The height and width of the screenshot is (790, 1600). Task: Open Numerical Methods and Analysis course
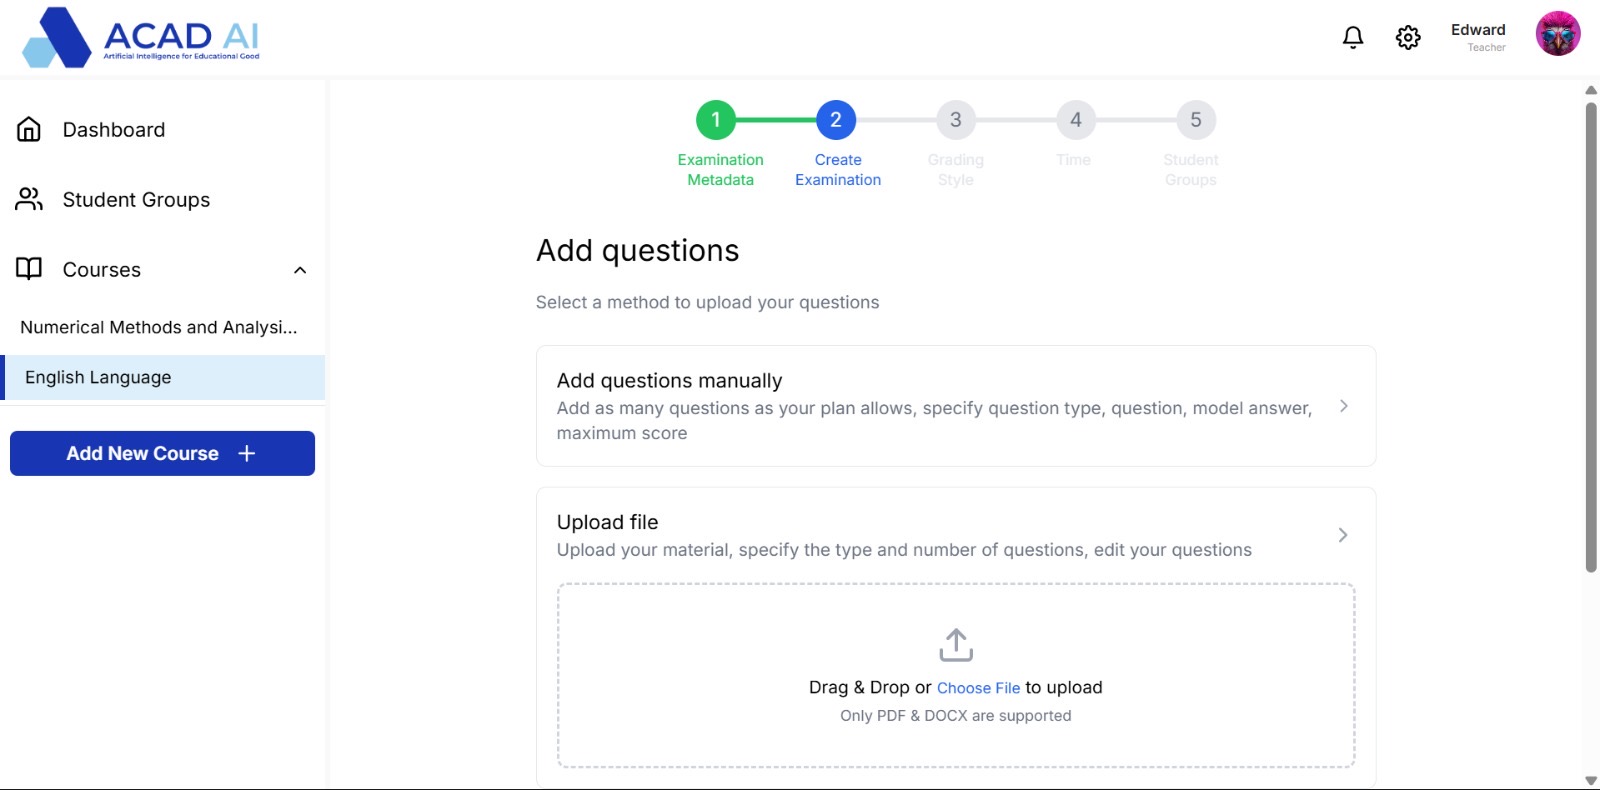[x=159, y=327]
